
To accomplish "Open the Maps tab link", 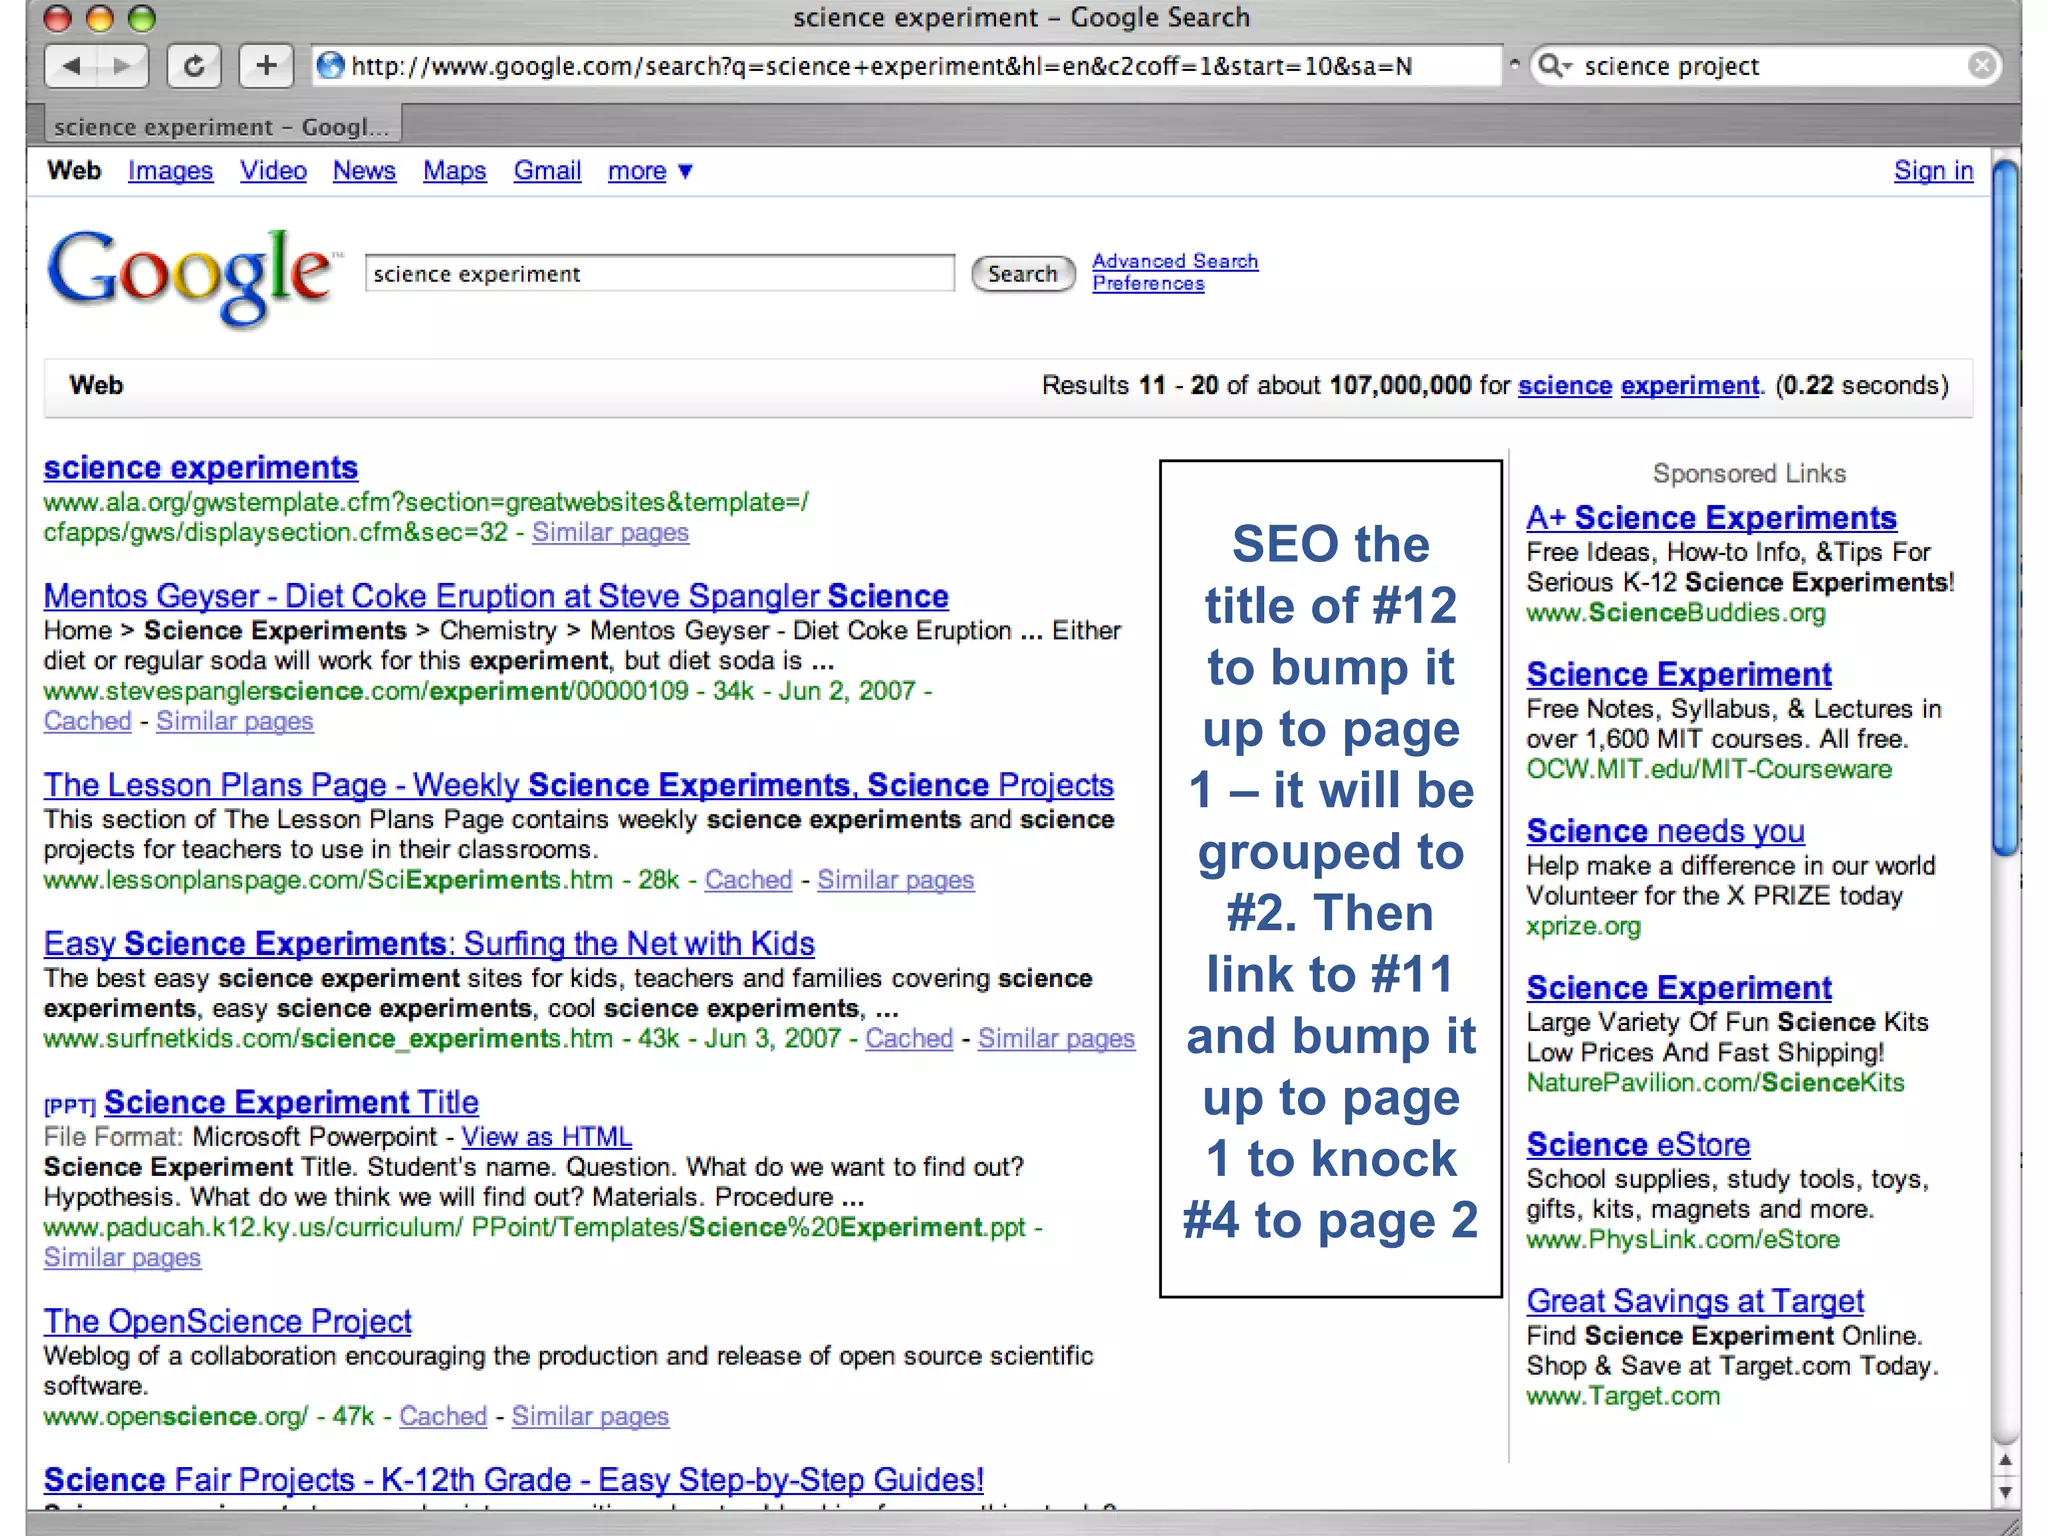I will [x=454, y=171].
